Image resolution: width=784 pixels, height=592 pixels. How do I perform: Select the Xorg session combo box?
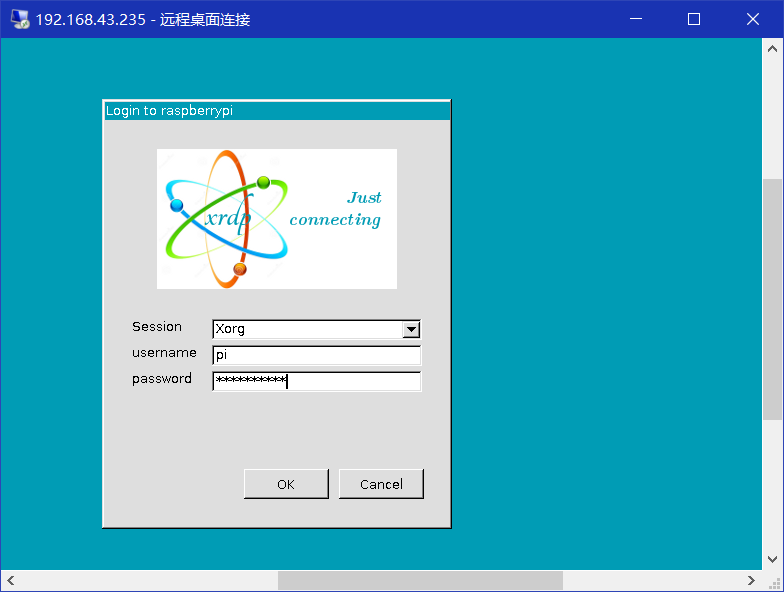pos(316,329)
